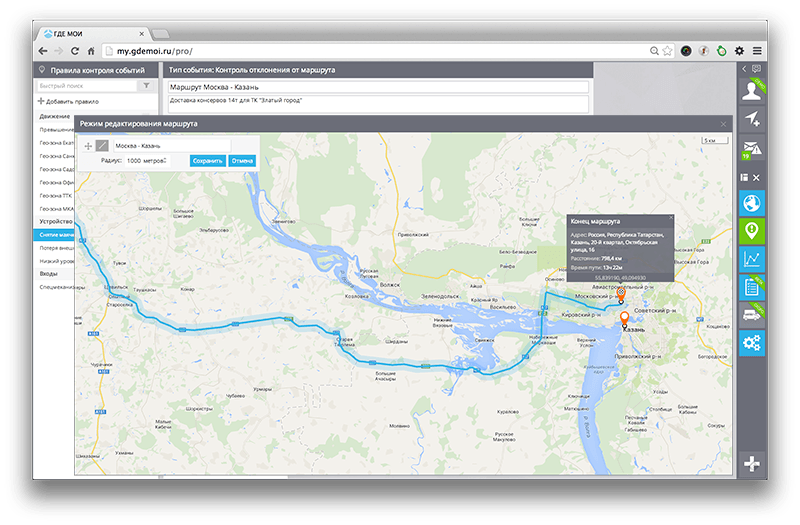Cancel route editing with Отмена button

242,161
